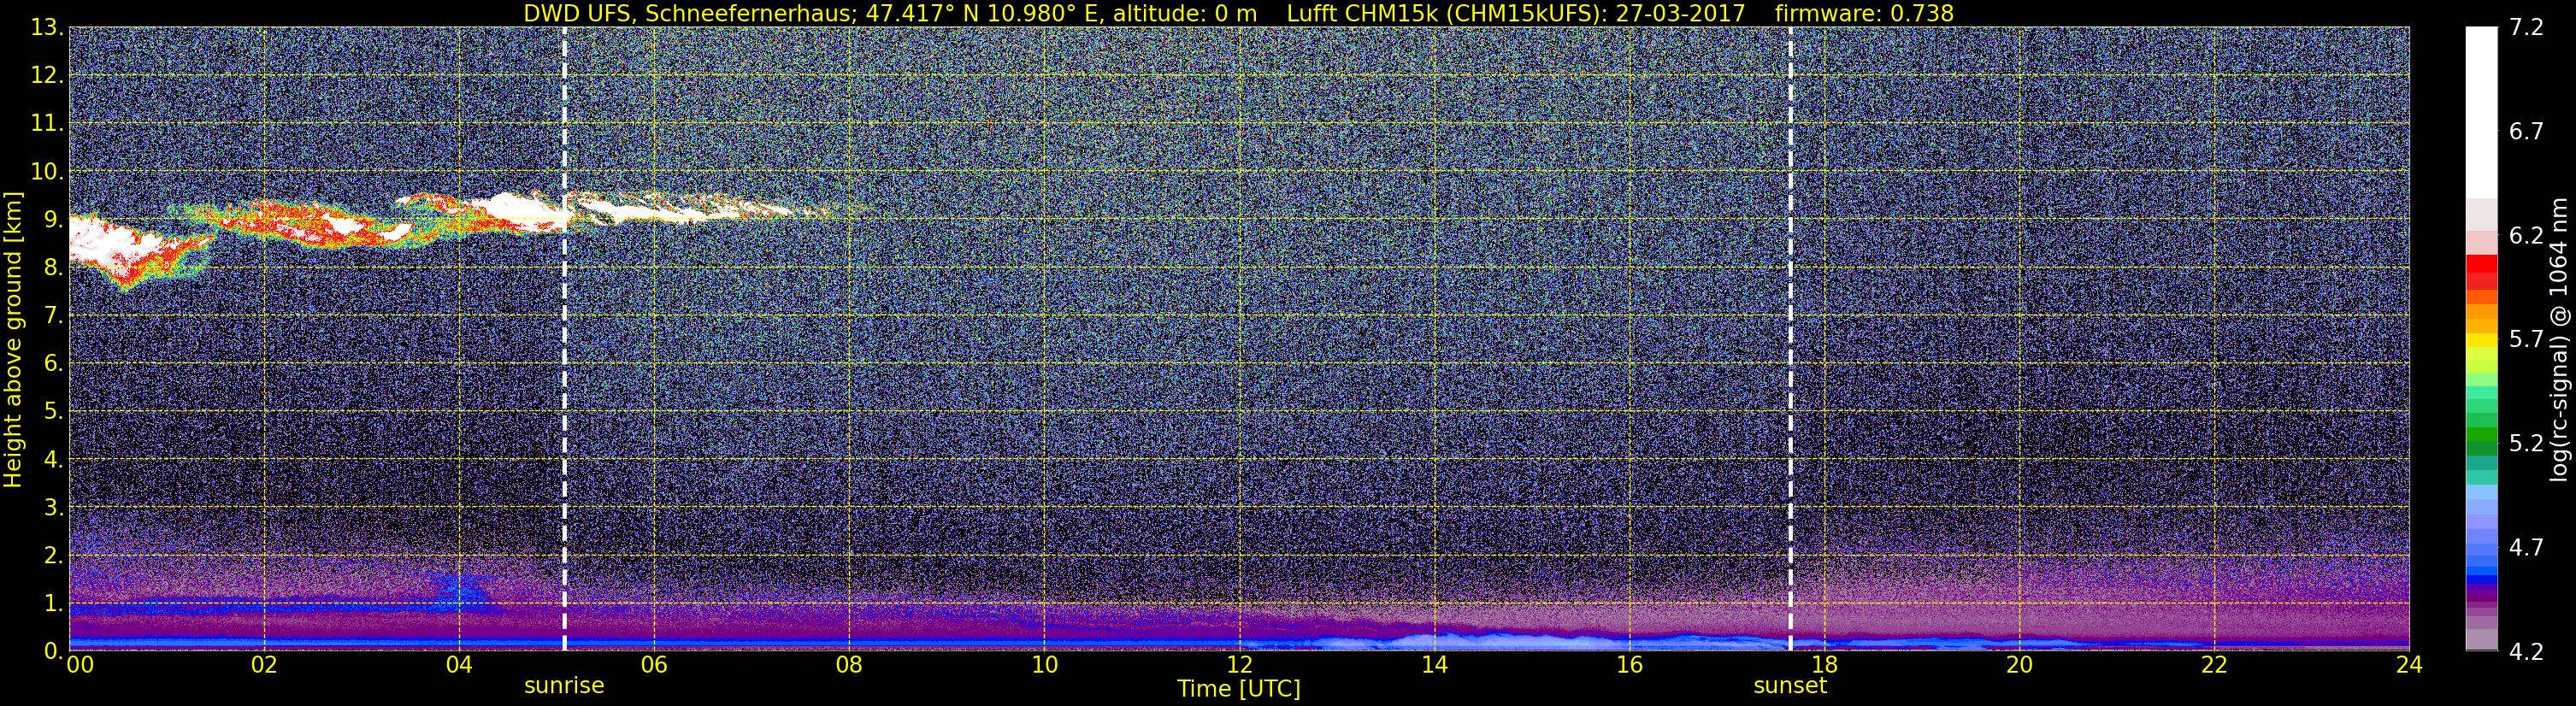Click the 'DWD UFS, Schneefernerhaus' station title text

[x=689, y=14]
